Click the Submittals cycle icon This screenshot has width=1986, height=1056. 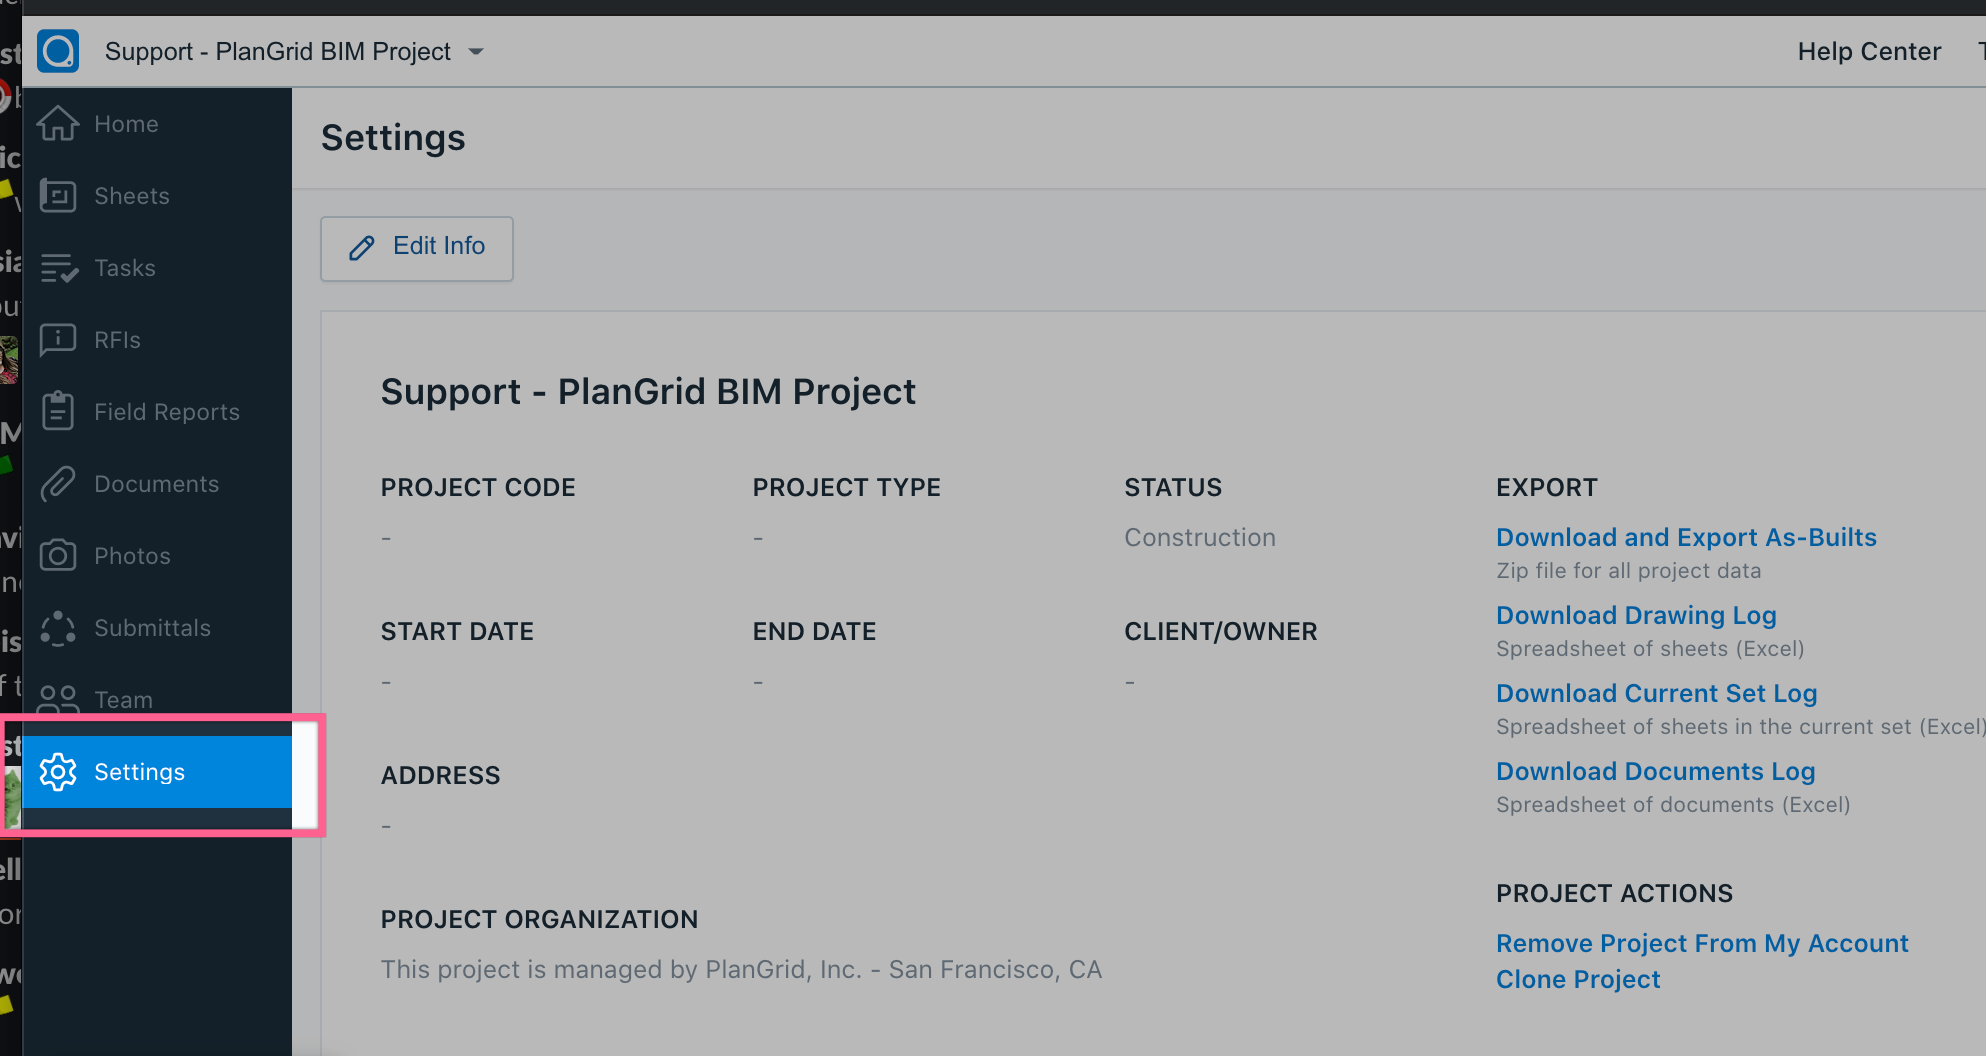[58, 628]
